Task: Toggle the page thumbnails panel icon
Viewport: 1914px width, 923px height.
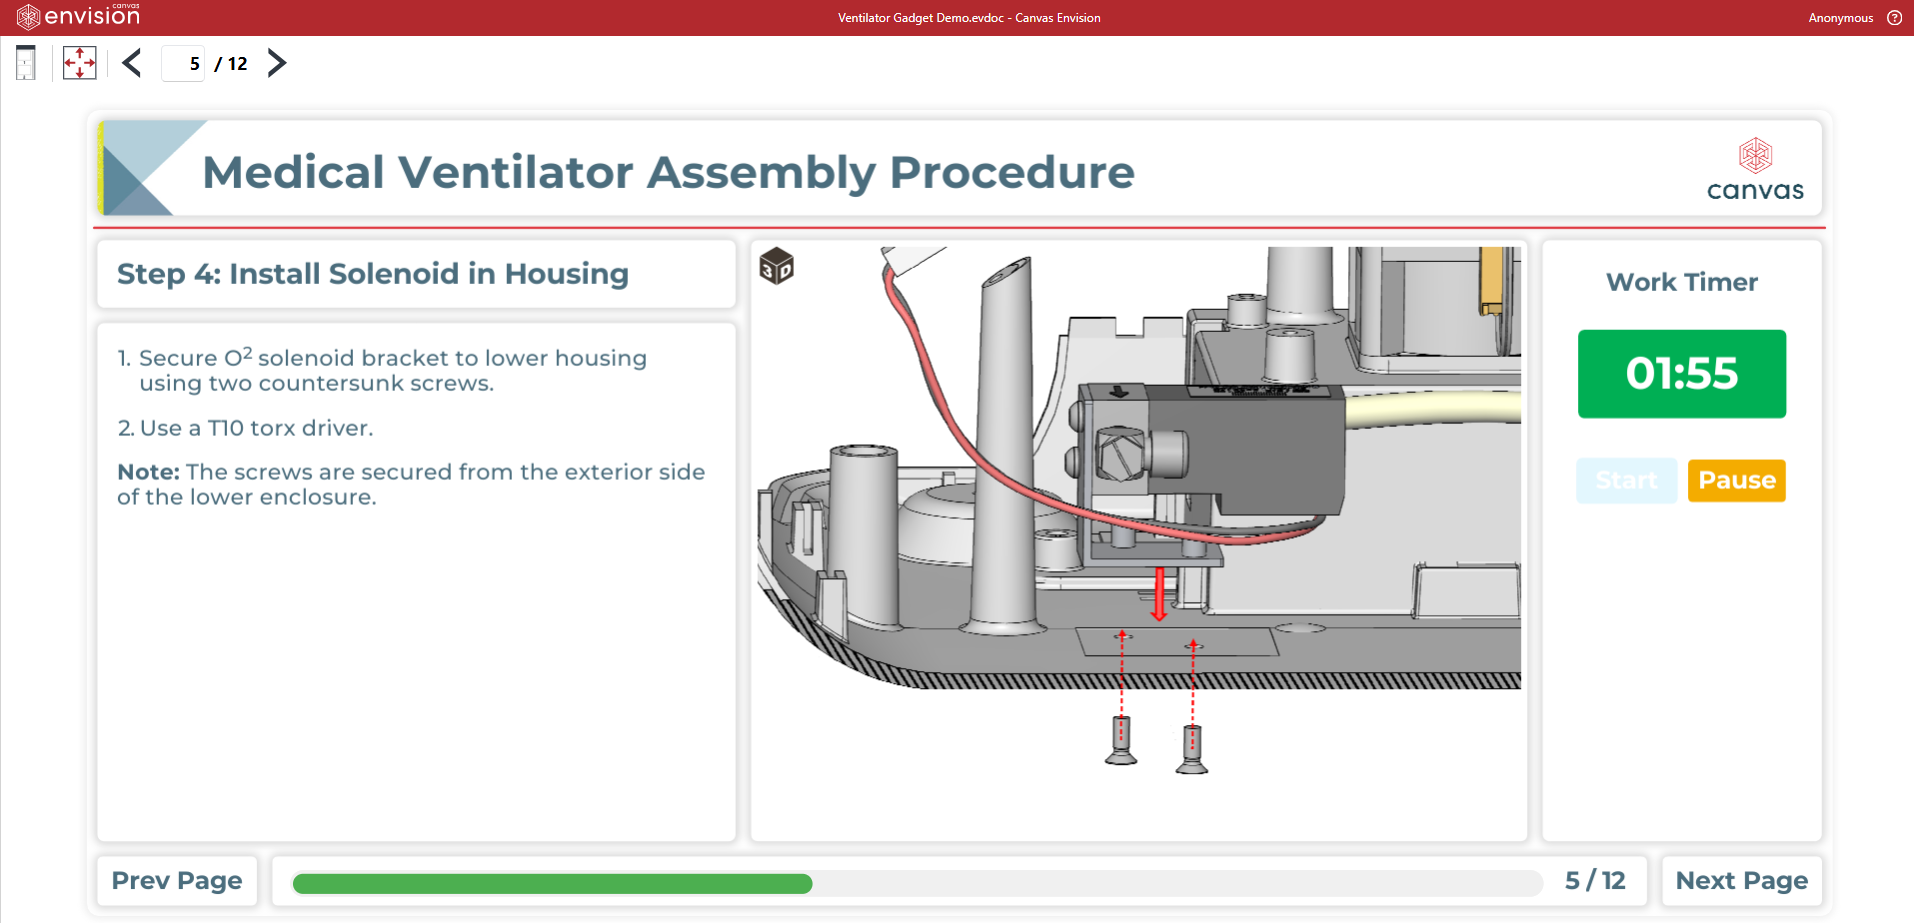Action: pyautogui.click(x=26, y=63)
